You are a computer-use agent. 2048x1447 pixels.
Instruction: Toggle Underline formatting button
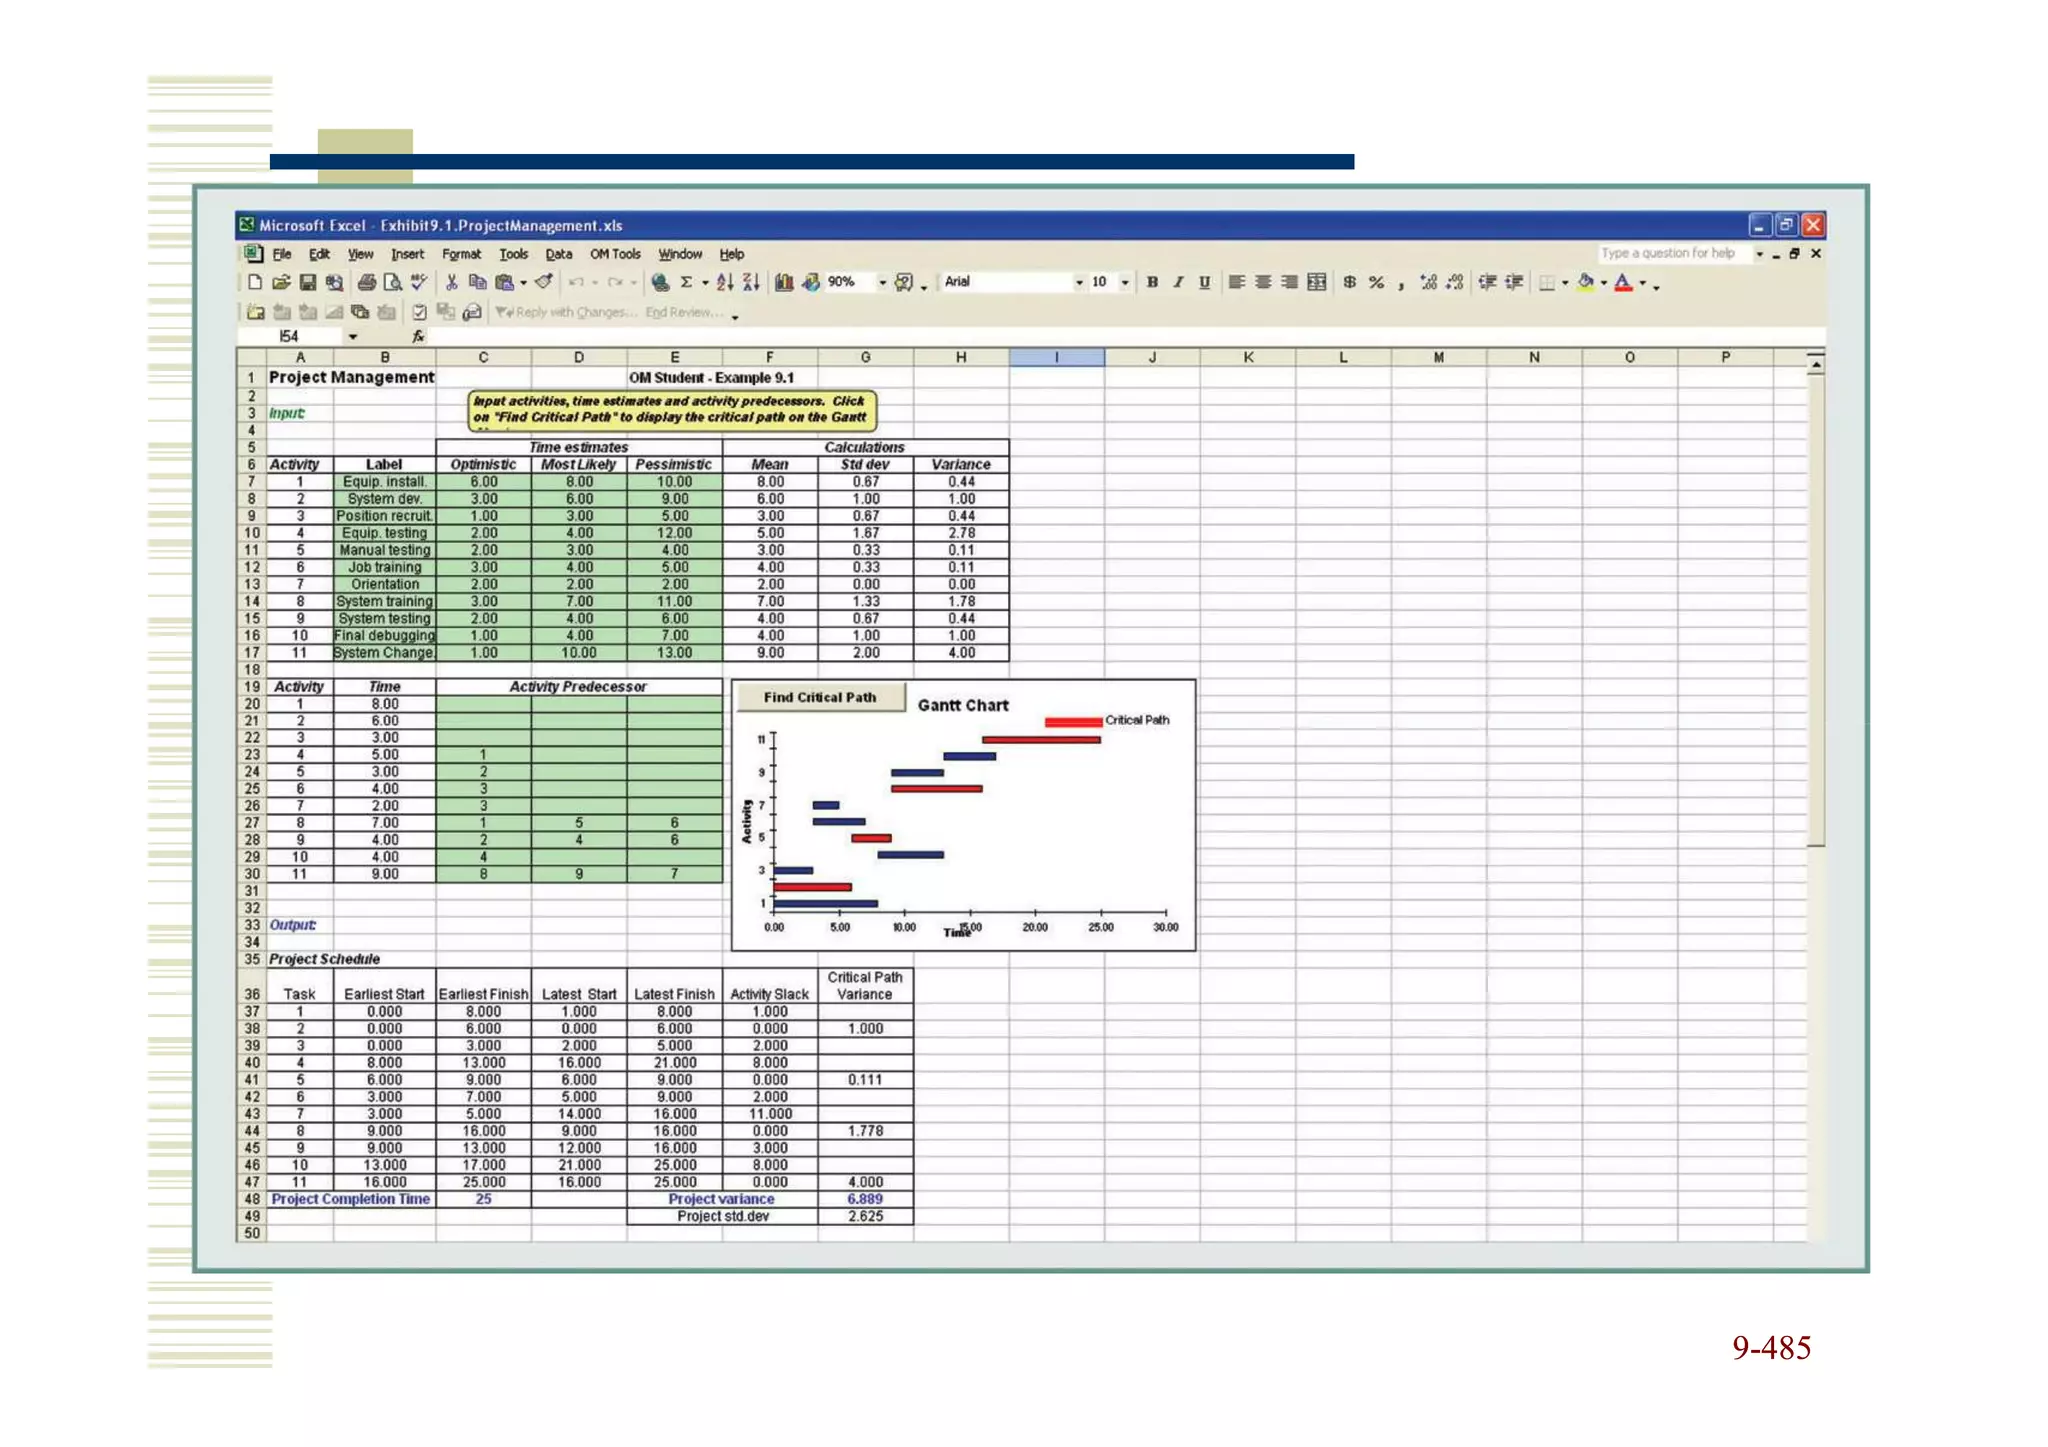click(x=1204, y=283)
